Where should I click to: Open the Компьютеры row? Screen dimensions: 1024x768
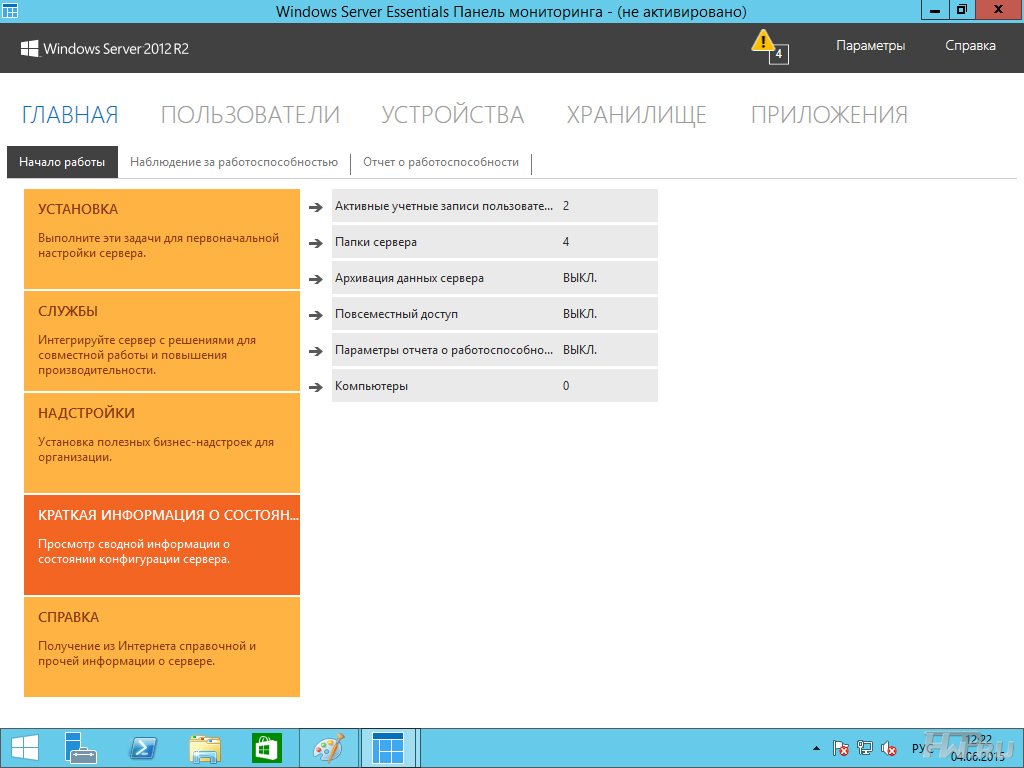494,385
